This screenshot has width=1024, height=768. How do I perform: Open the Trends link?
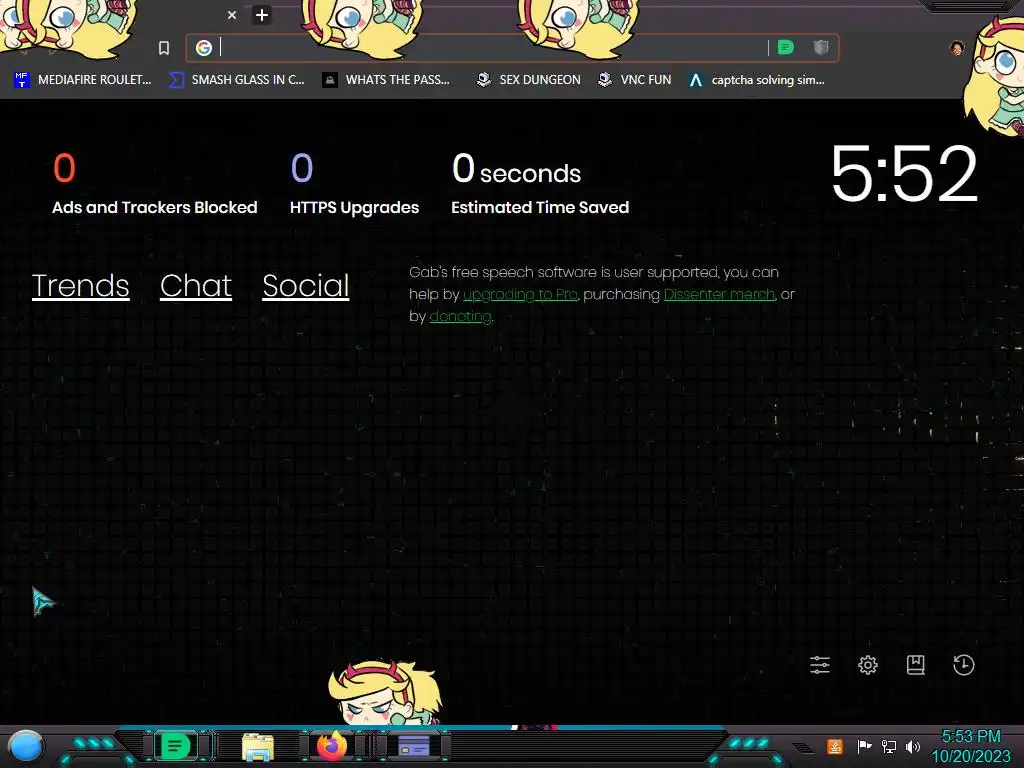(80, 286)
